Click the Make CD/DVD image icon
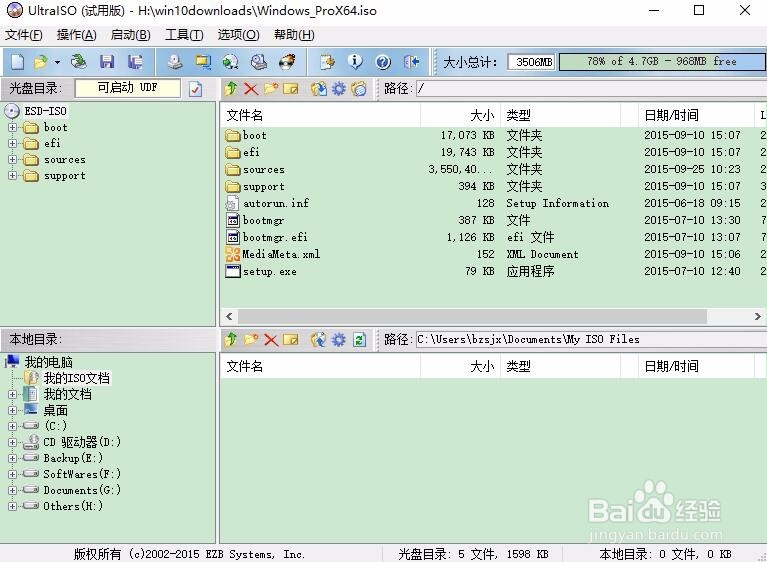The width and height of the screenshot is (767, 562). tap(175, 62)
